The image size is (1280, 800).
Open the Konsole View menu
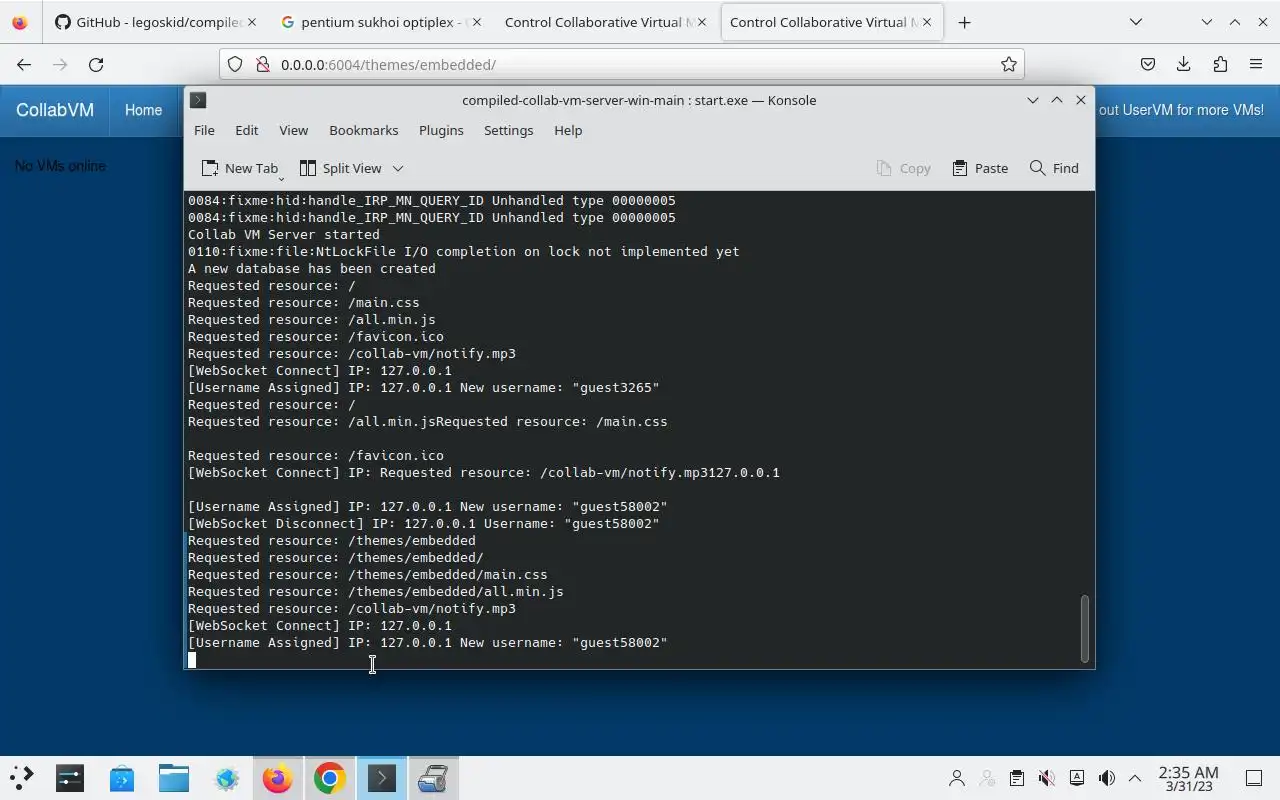pos(293,130)
